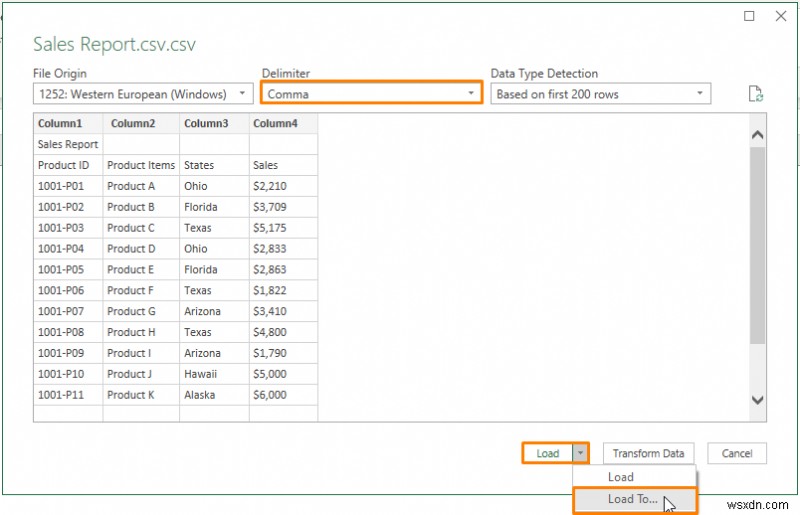This screenshot has height=515, width=800.
Task: Click the Transform Data button
Action: coord(648,453)
